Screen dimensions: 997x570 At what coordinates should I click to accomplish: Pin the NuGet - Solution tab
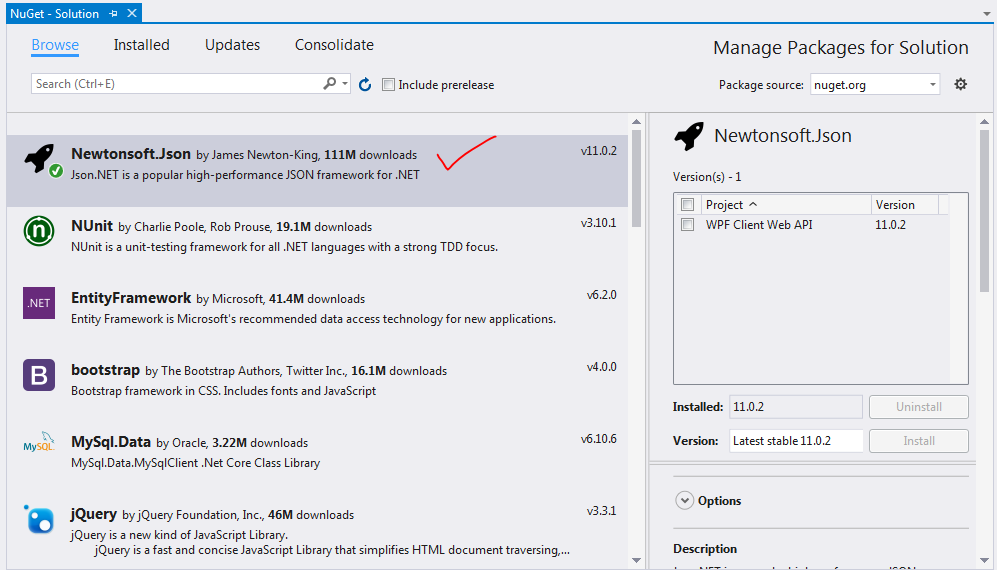point(113,13)
